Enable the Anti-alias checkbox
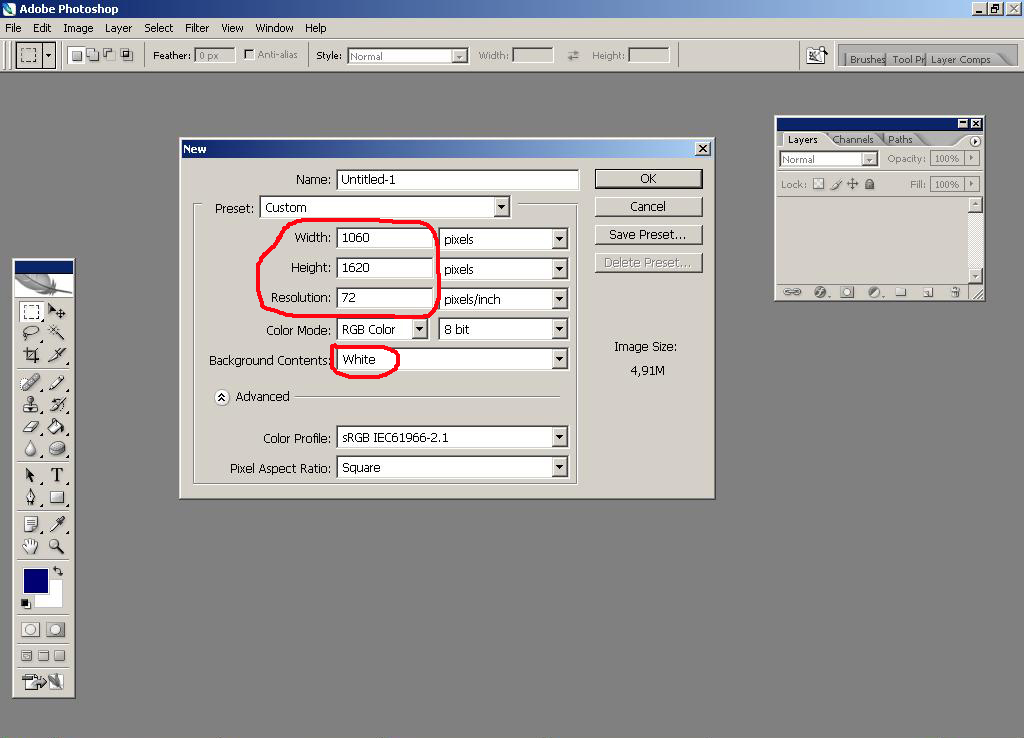Image resolution: width=1024 pixels, height=738 pixels. 249,54
